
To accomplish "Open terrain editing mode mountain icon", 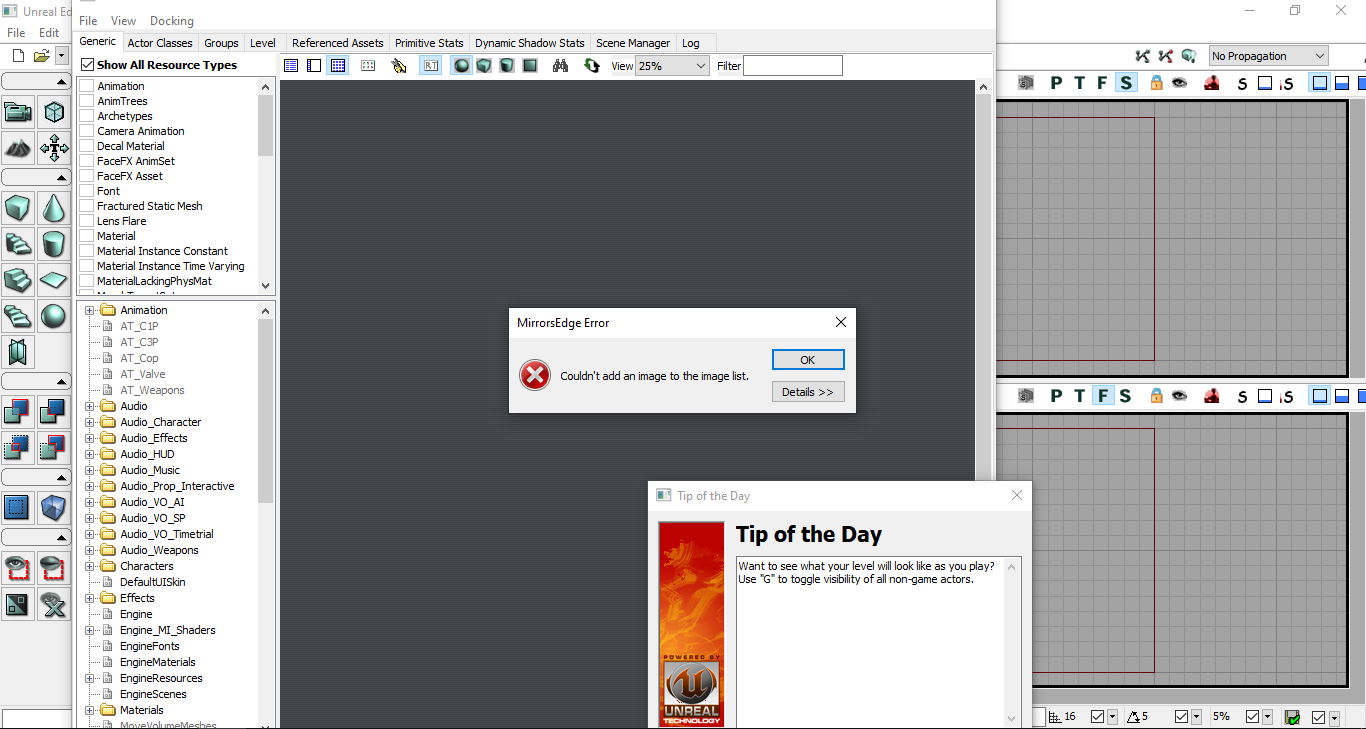I will click(x=18, y=149).
